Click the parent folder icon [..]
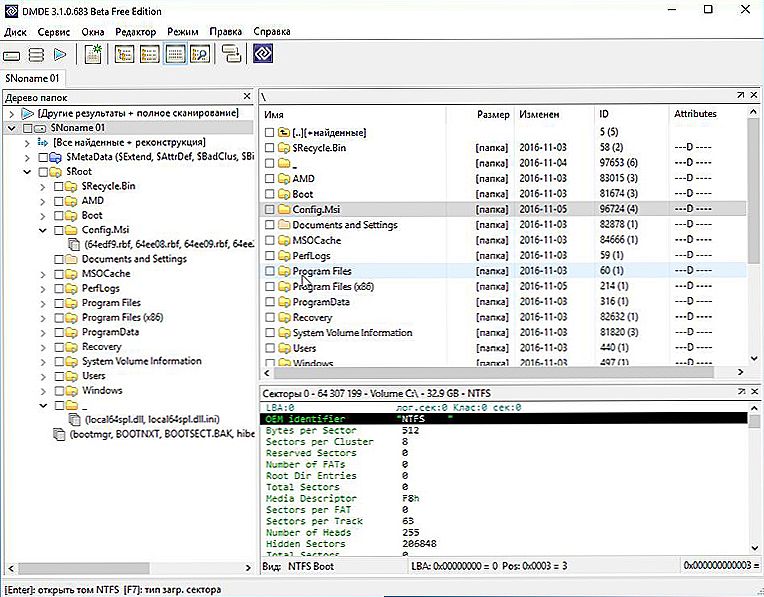 (x=284, y=132)
